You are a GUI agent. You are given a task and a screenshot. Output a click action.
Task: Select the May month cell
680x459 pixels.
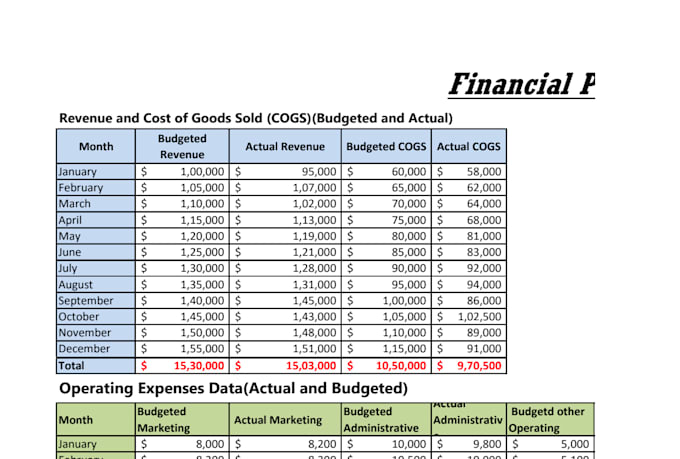click(96, 236)
